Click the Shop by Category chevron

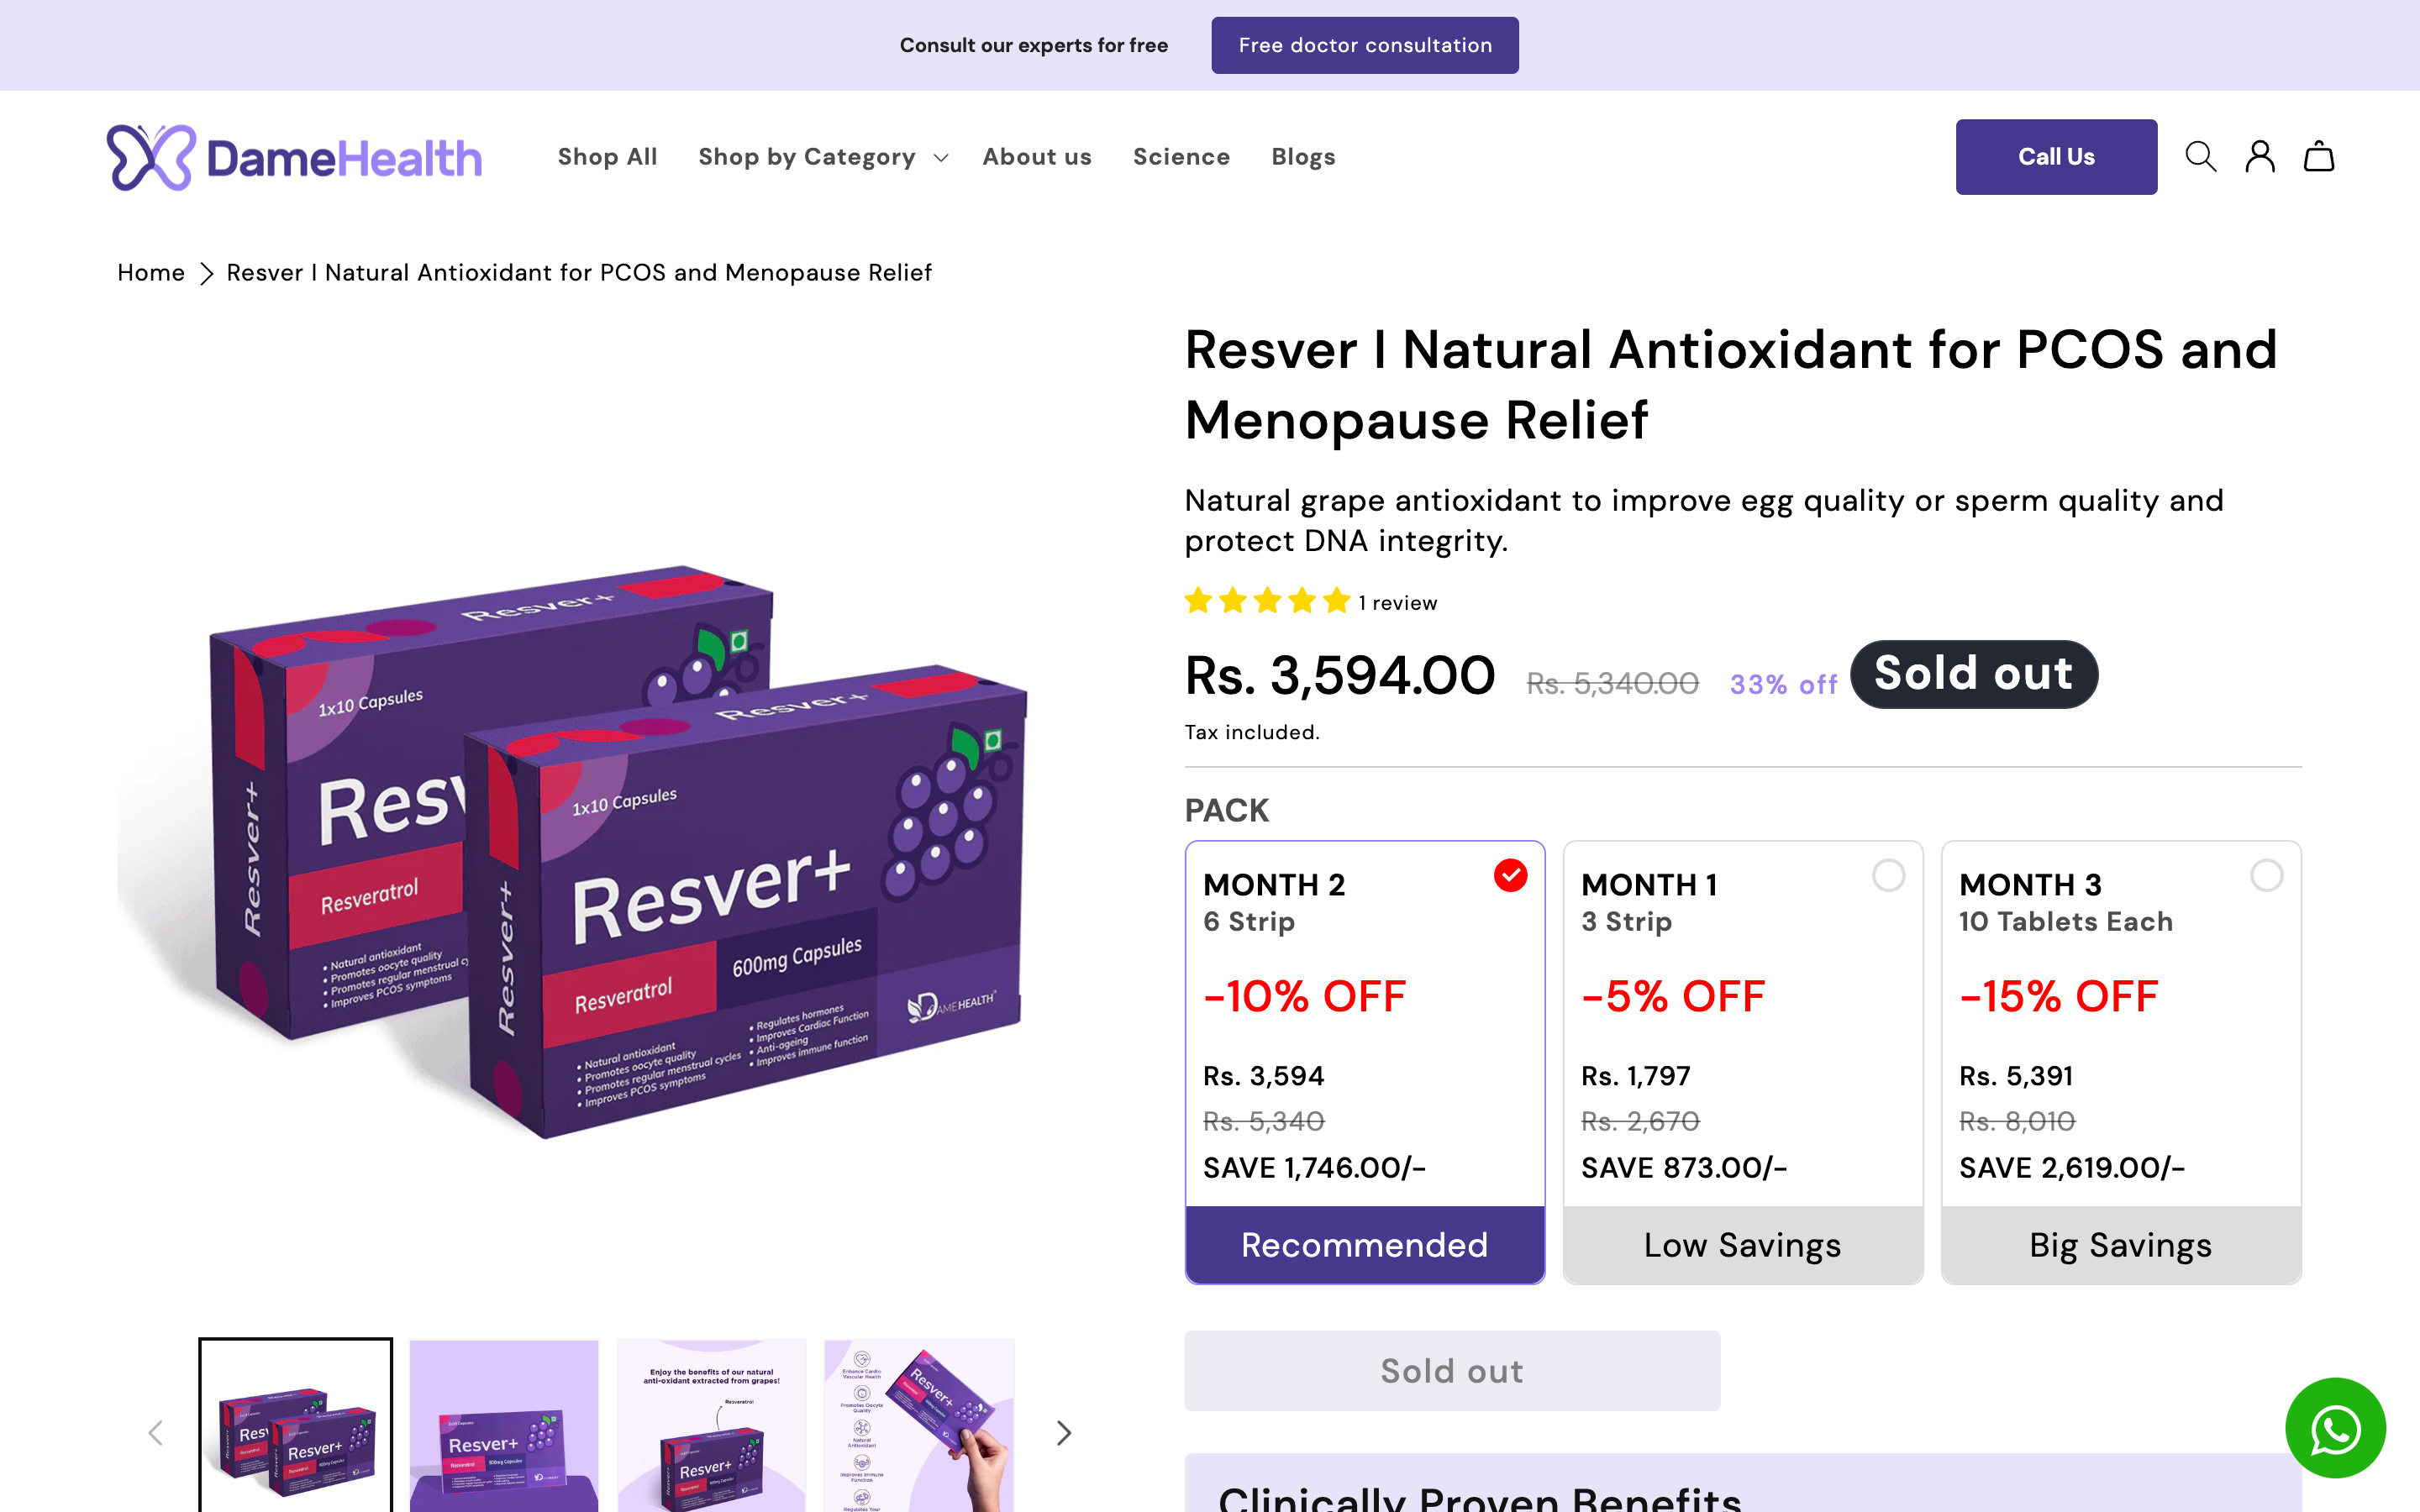pyautogui.click(x=940, y=158)
